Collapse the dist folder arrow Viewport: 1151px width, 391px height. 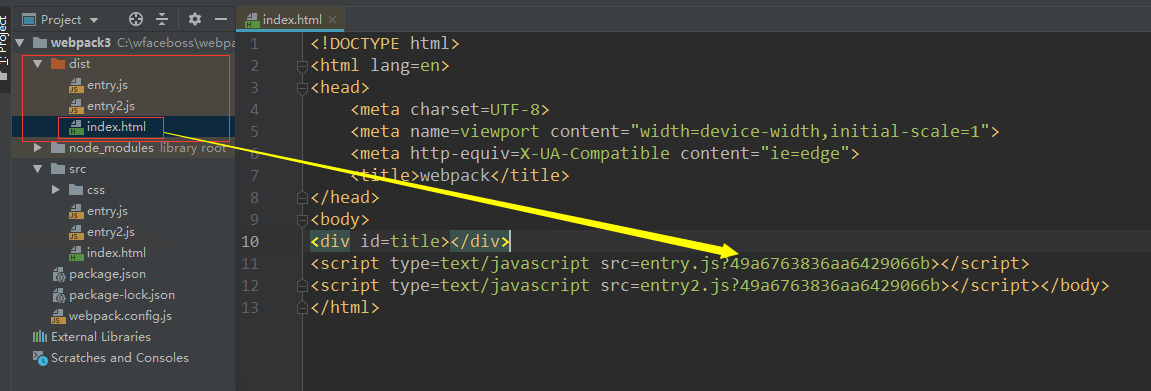(37, 64)
